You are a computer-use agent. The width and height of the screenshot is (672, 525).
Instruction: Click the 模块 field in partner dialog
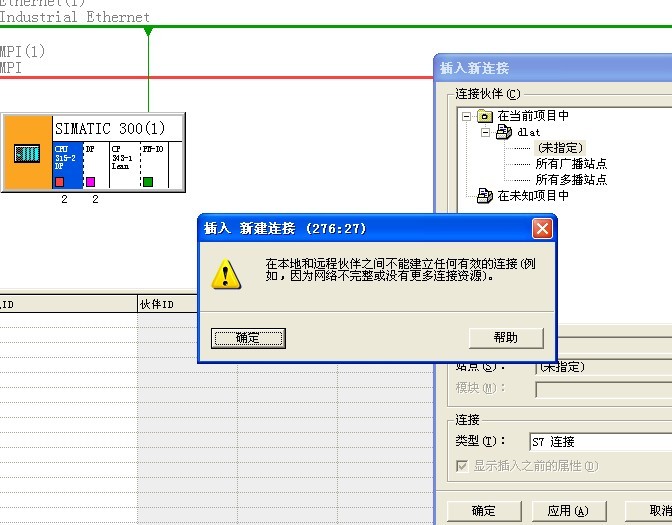[x=604, y=390]
